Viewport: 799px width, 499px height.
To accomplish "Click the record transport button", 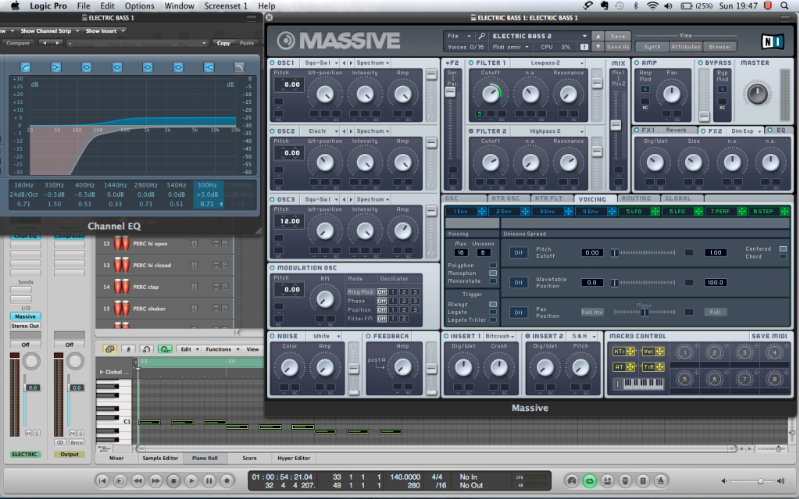I will click(x=227, y=480).
